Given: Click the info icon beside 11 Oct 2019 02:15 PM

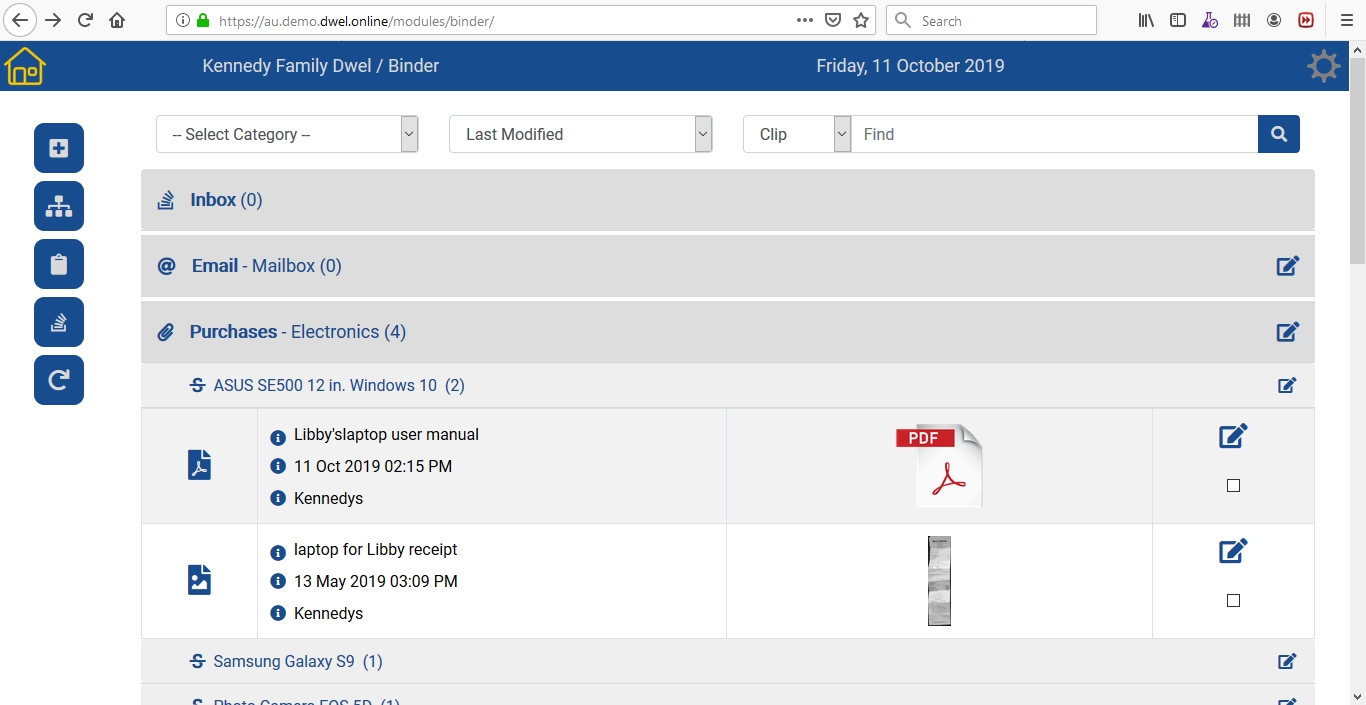Looking at the screenshot, I should tap(278, 467).
